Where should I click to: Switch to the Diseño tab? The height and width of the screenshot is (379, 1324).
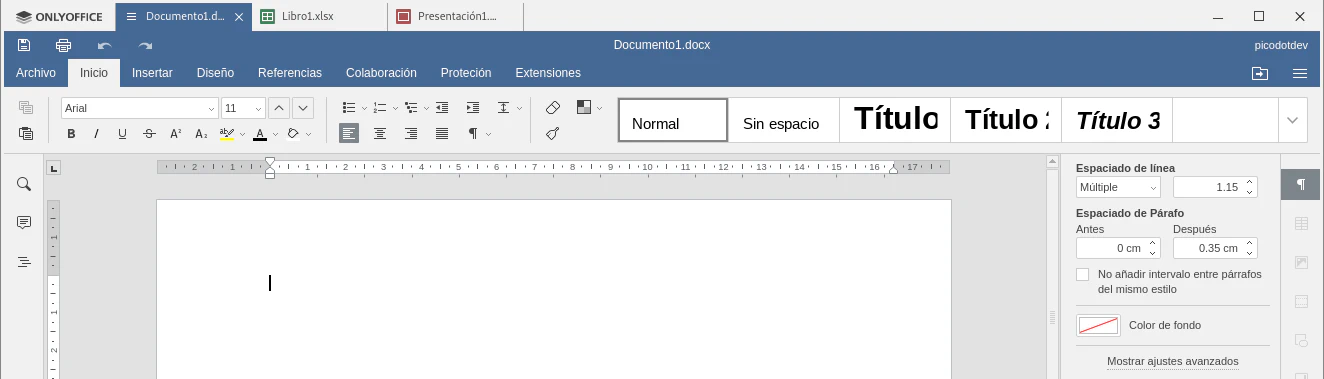coord(215,73)
